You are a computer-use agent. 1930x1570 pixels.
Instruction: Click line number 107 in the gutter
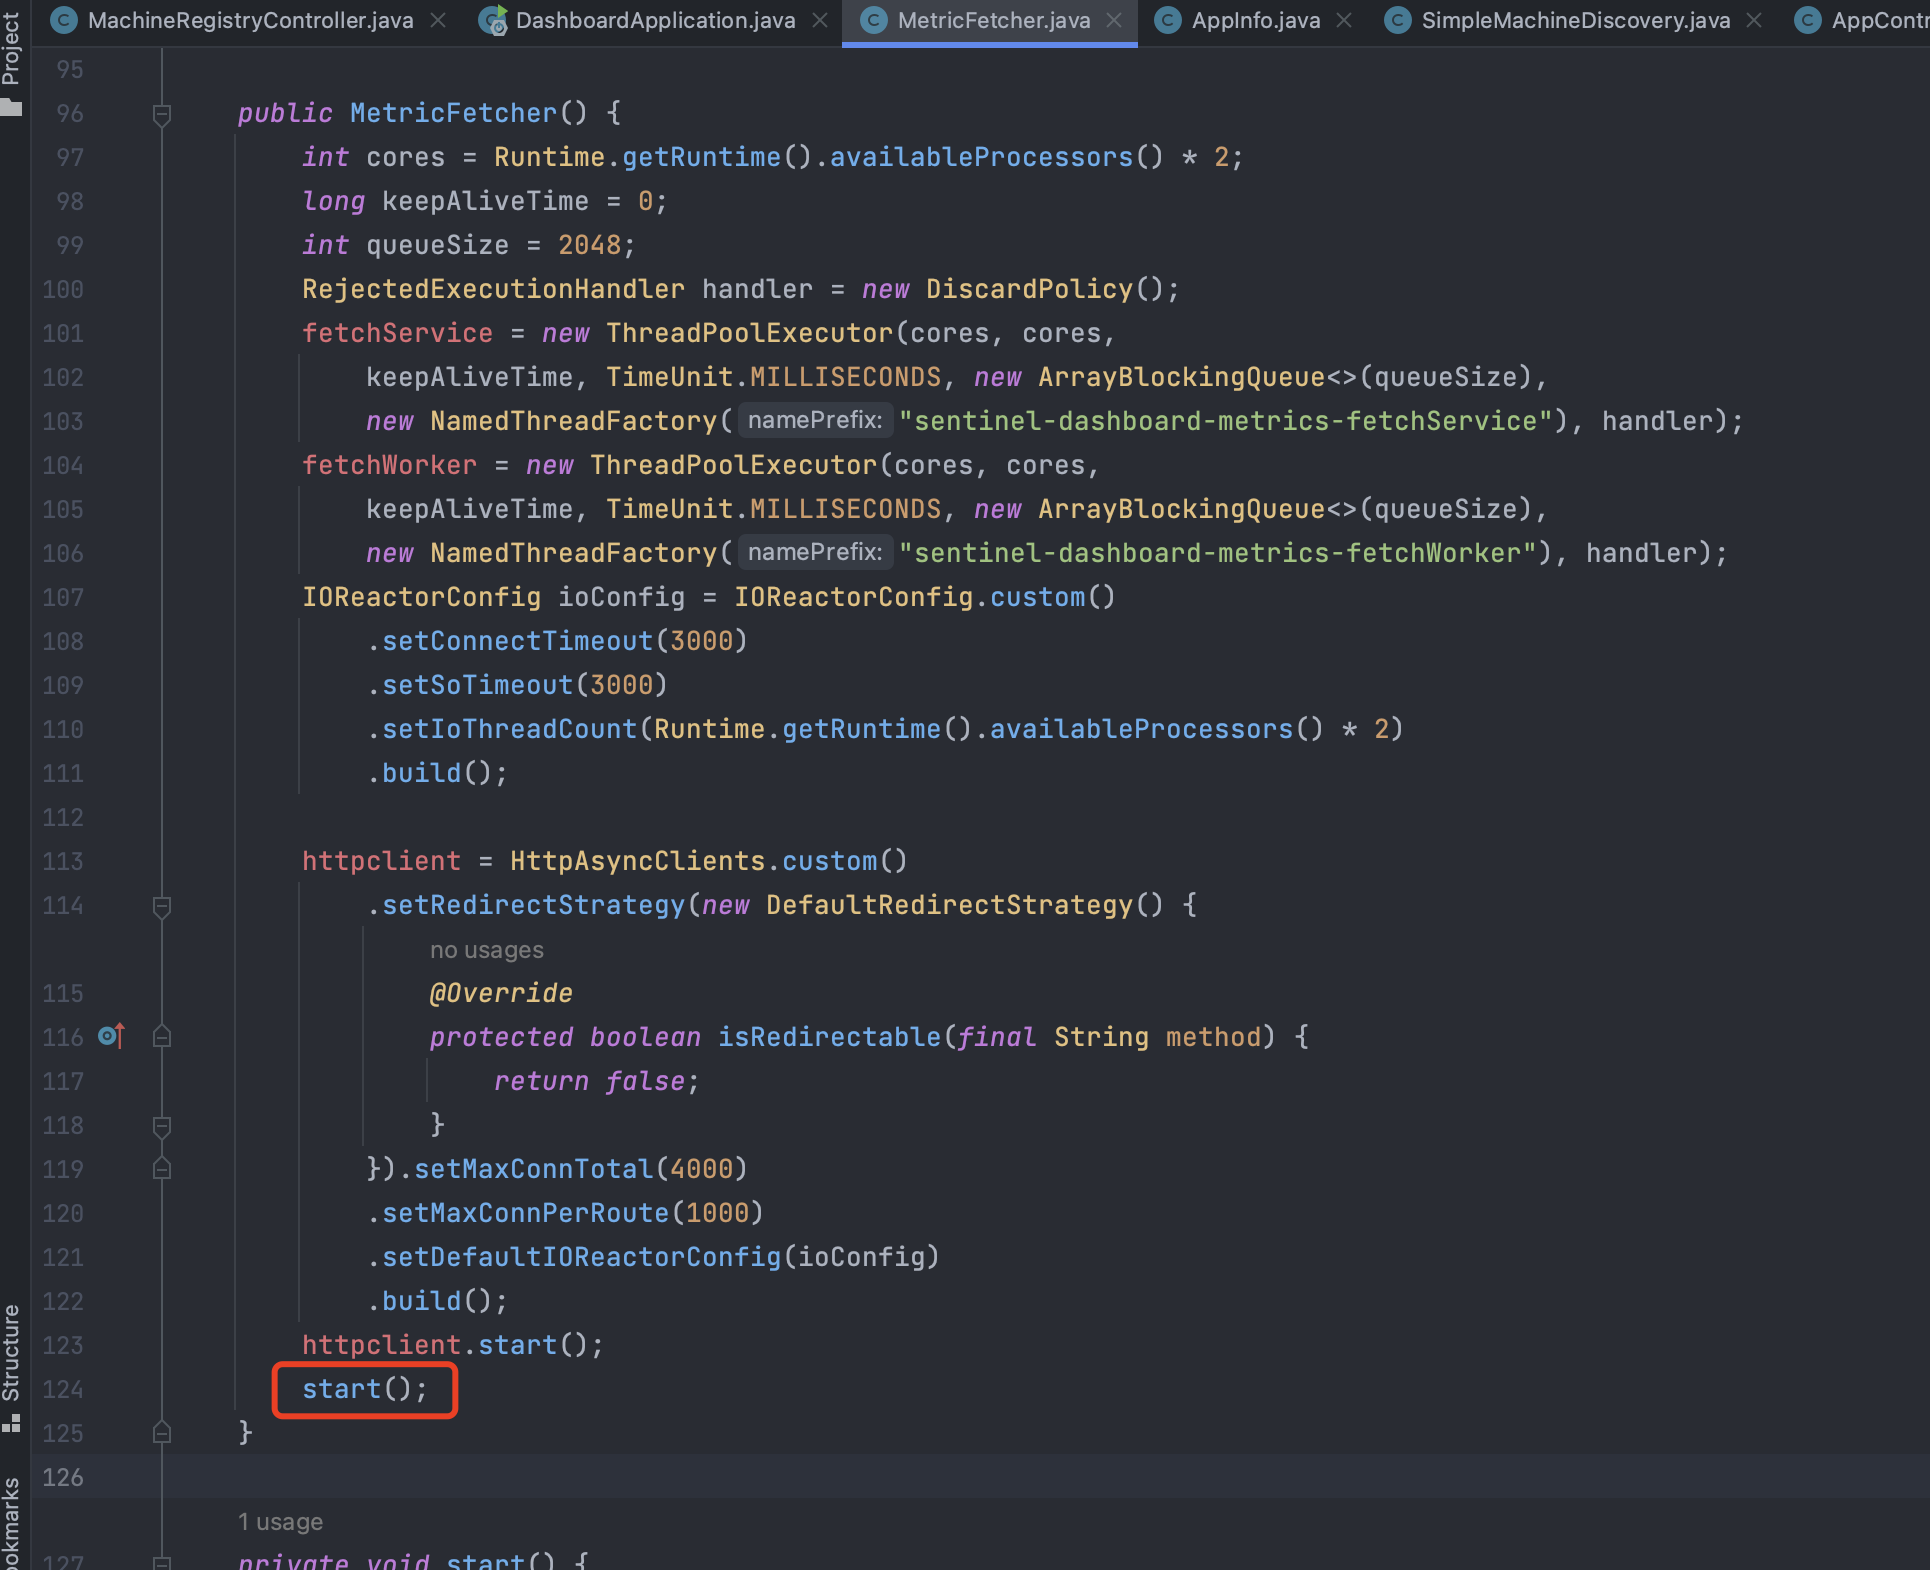pyautogui.click(x=63, y=598)
